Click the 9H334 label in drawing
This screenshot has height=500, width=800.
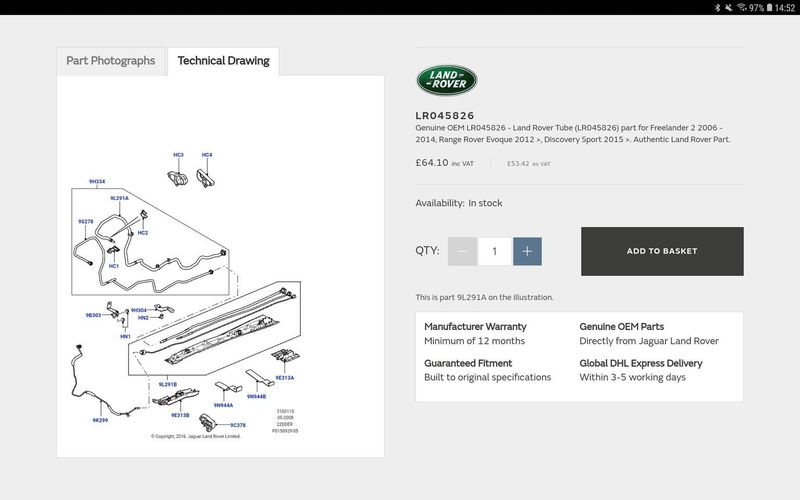click(97, 181)
